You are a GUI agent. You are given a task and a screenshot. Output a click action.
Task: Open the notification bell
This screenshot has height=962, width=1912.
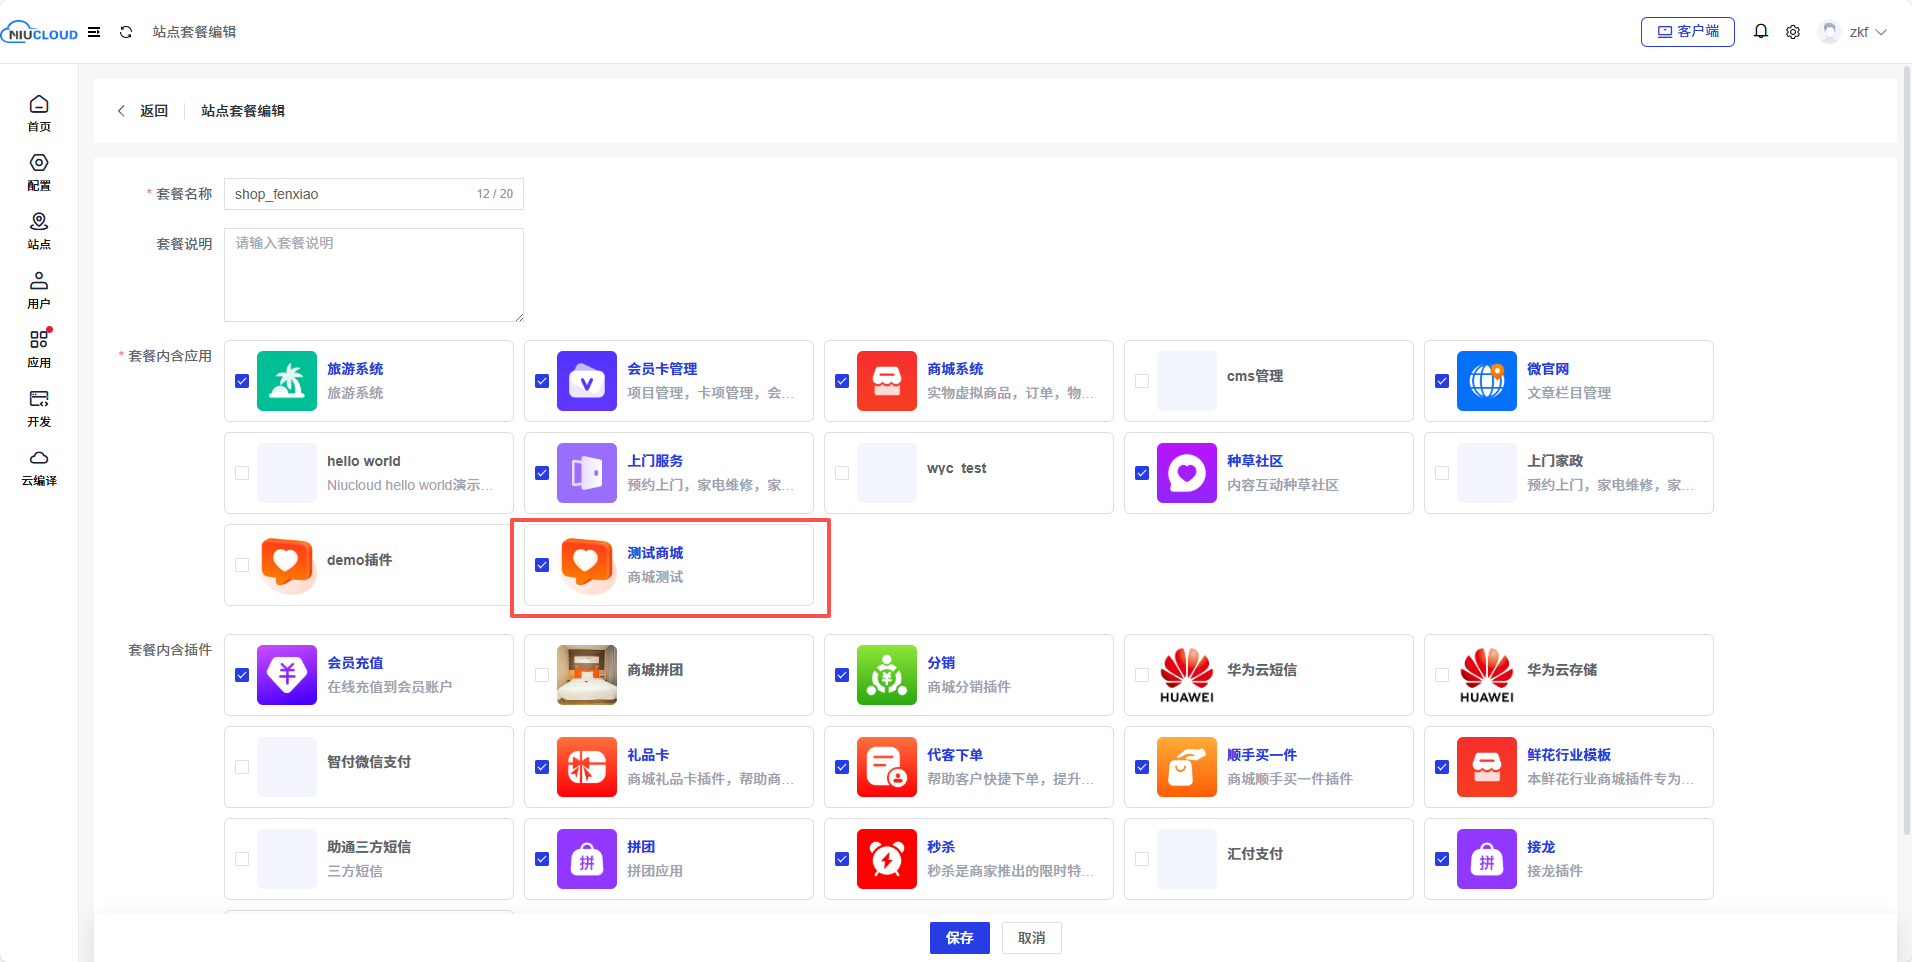tap(1760, 31)
